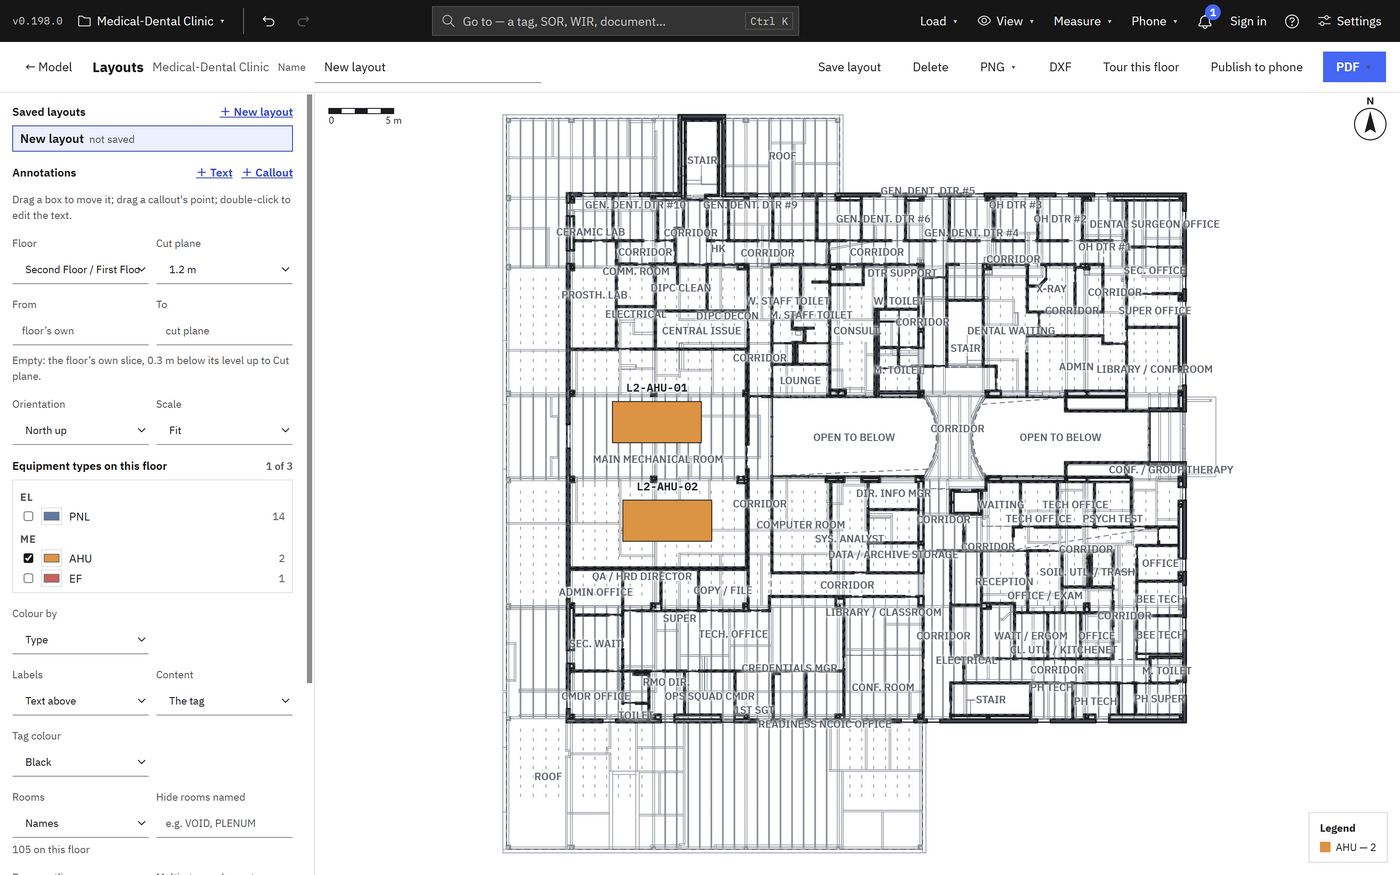The image size is (1400, 875).
Task: Open the help question-mark icon
Action: click(1292, 21)
